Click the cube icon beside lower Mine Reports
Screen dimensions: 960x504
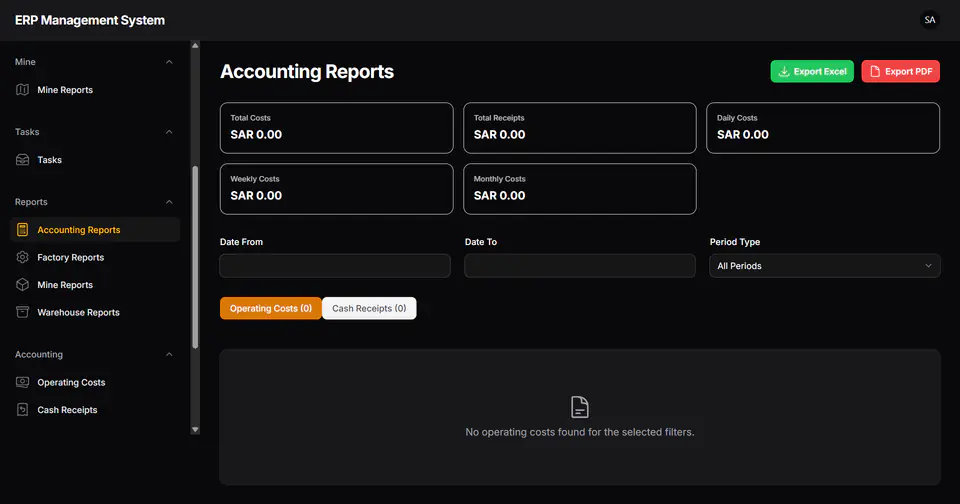(x=23, y=285)
